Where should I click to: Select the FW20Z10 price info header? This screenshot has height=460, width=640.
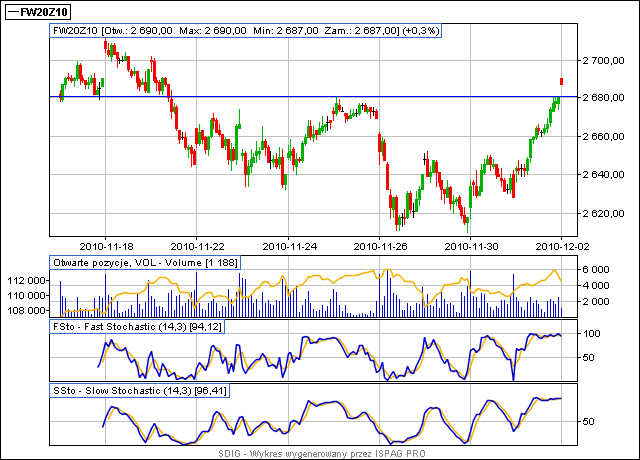coord(245,31)
